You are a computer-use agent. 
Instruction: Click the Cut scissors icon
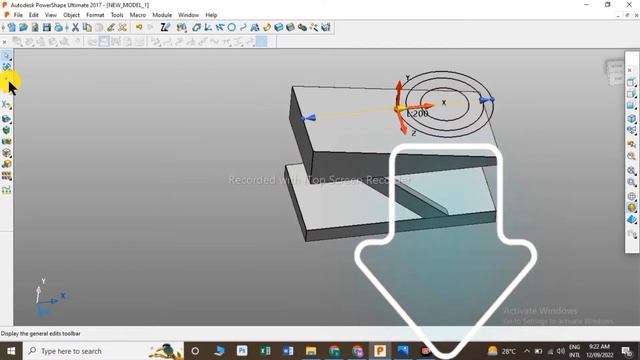(x=76, y=27)
